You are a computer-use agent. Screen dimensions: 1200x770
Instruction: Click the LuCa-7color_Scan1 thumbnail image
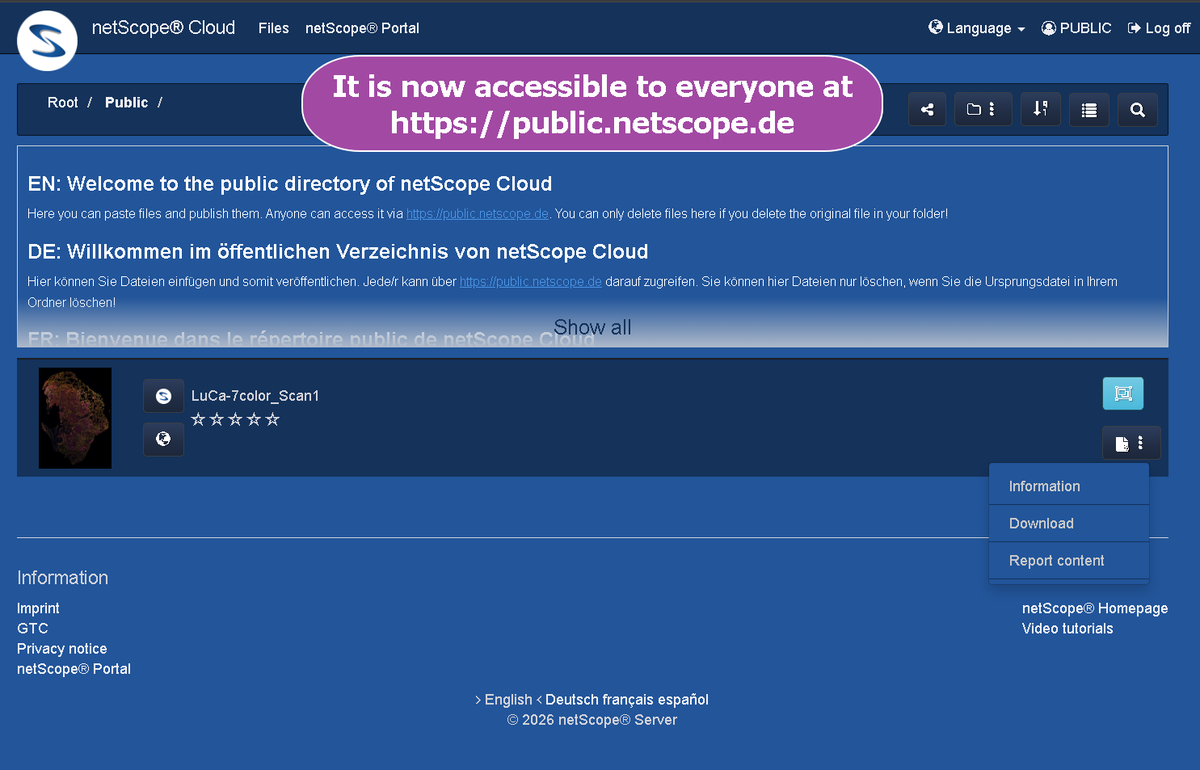tap(74, 418)
